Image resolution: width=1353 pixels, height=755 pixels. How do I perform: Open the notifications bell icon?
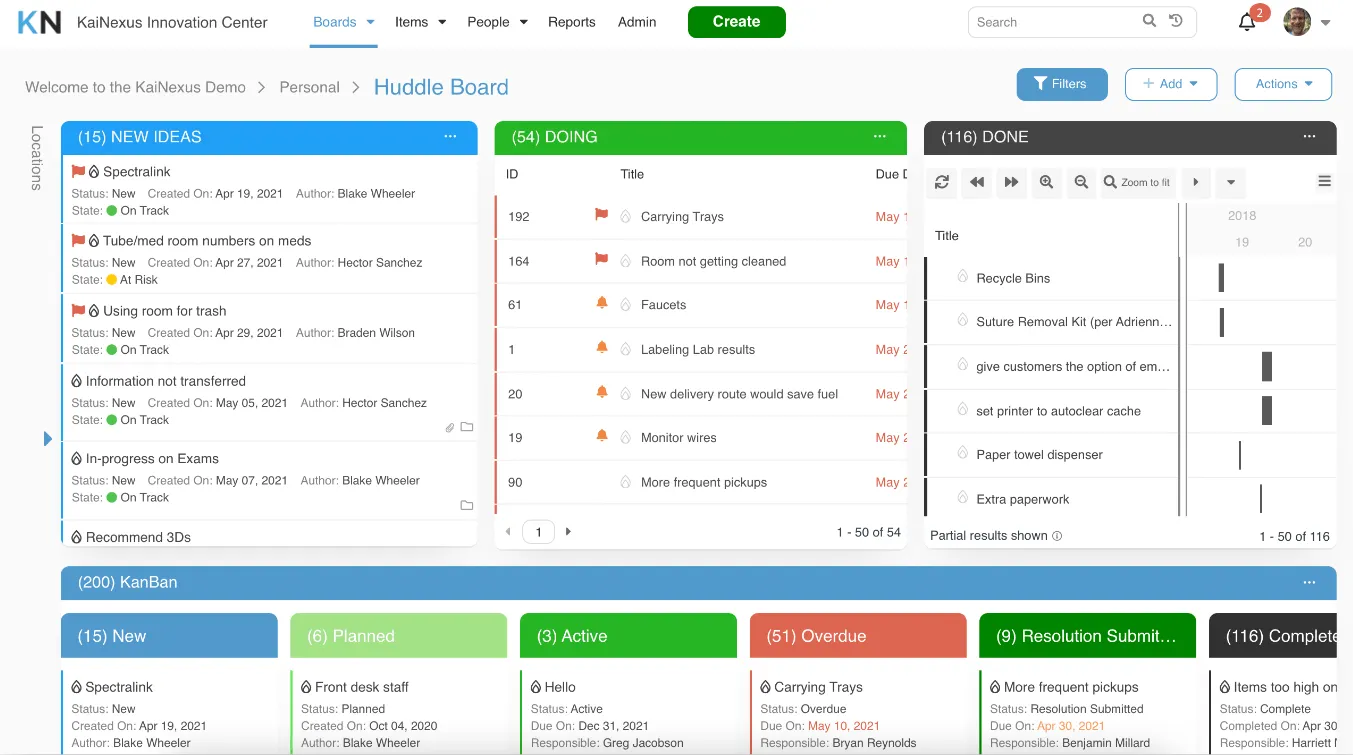[1247, 22]
